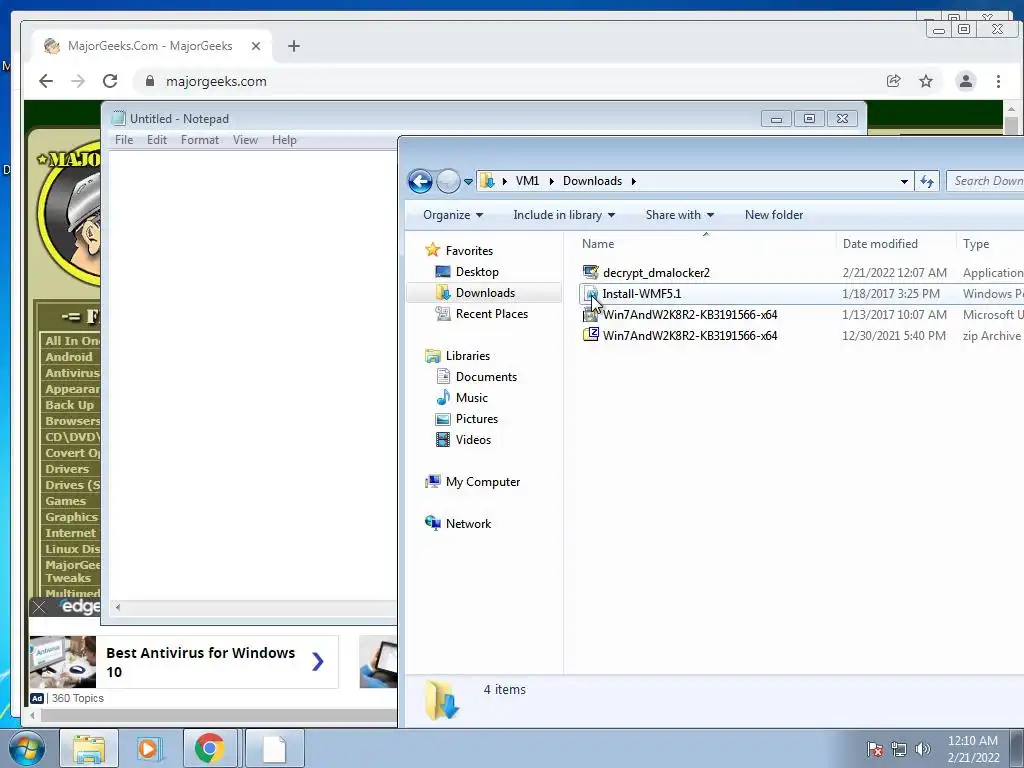This screenshot has width=1024, height=768.
Task: Click Downloads in the breadcrumb path
Action: click(592, 181)
